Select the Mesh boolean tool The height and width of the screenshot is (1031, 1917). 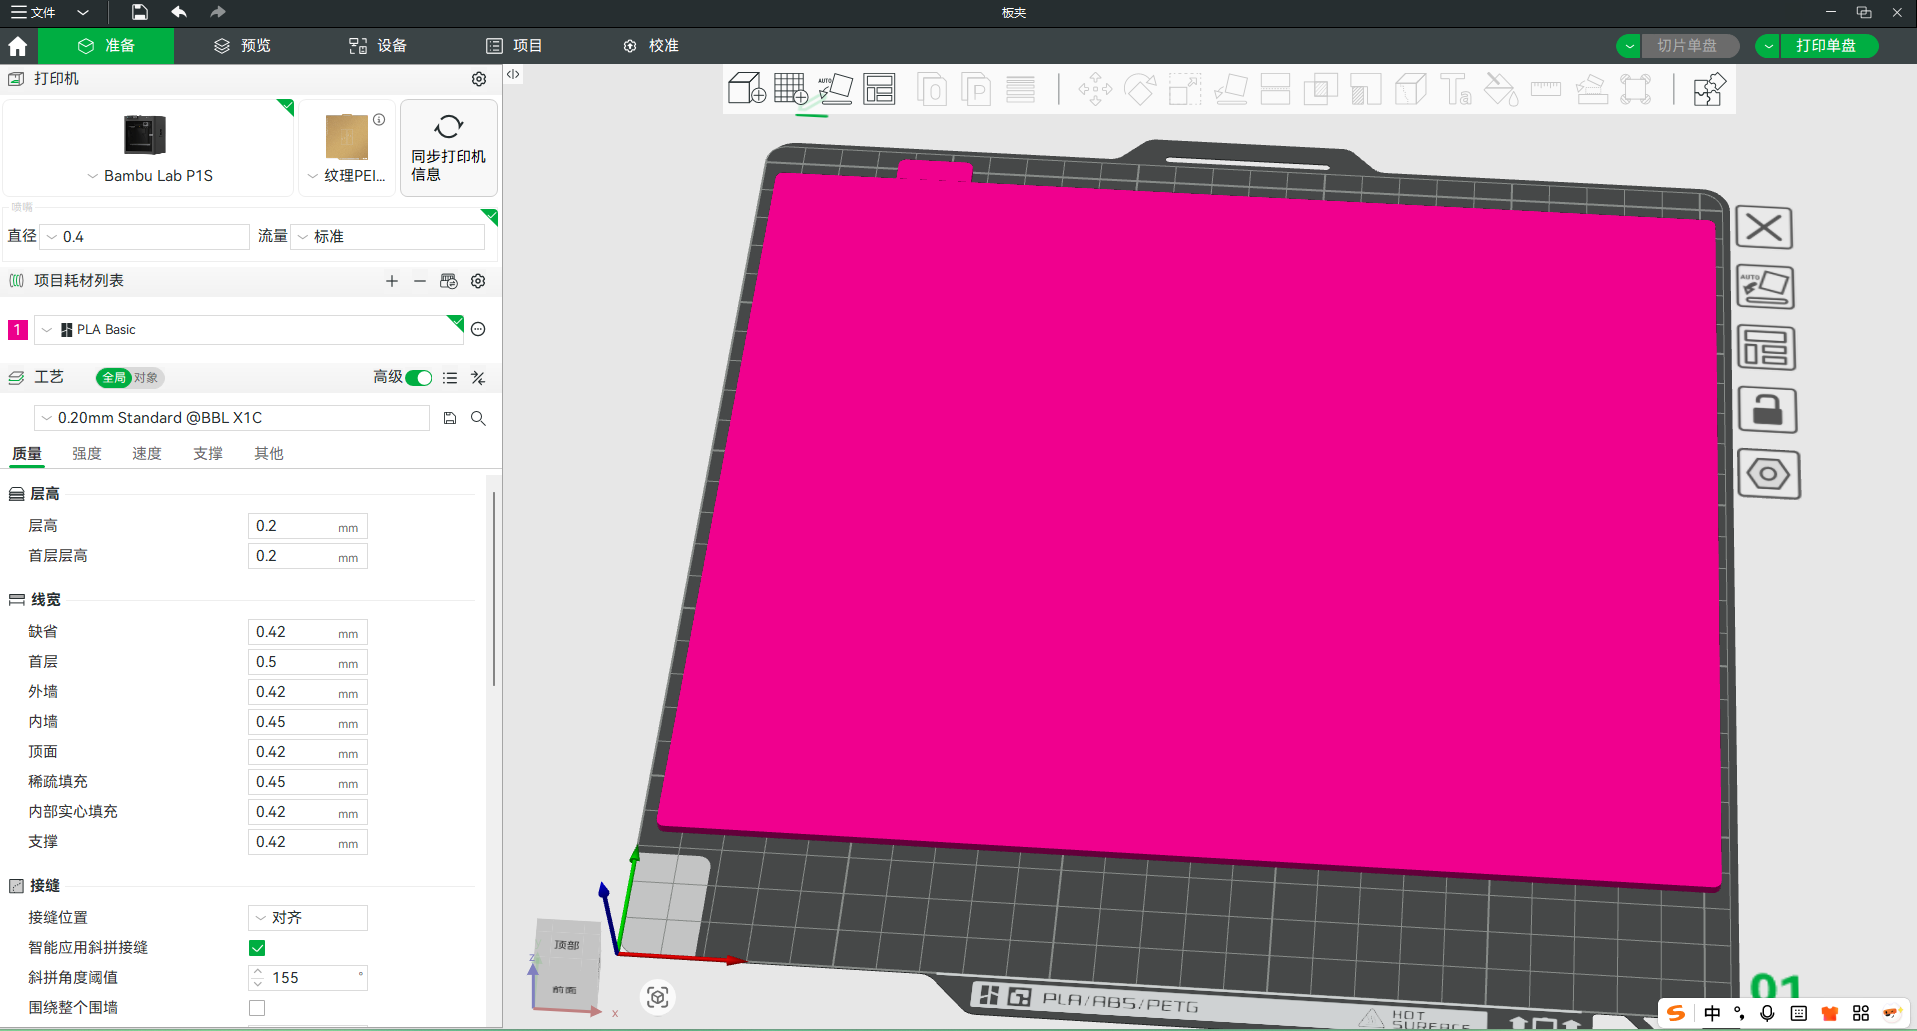click(1320, 89)
